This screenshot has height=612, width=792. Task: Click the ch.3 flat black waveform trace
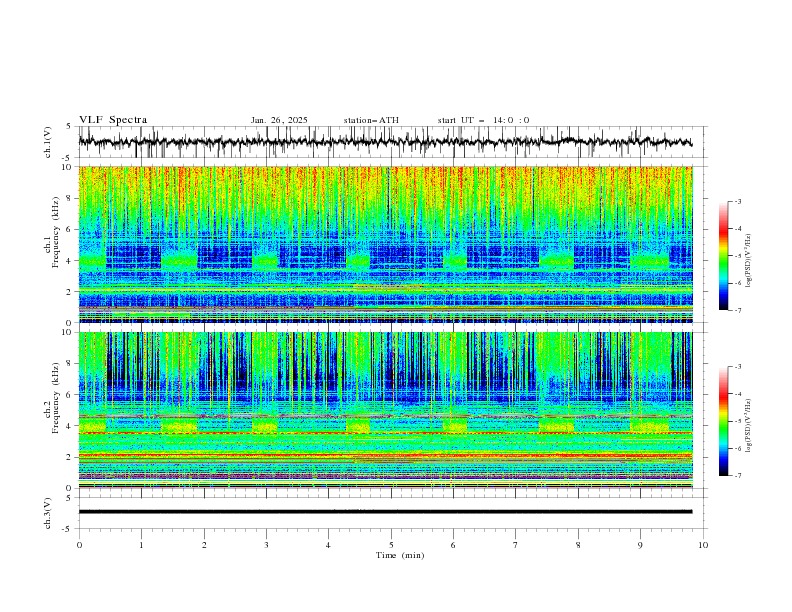click(x=386, y=512)
